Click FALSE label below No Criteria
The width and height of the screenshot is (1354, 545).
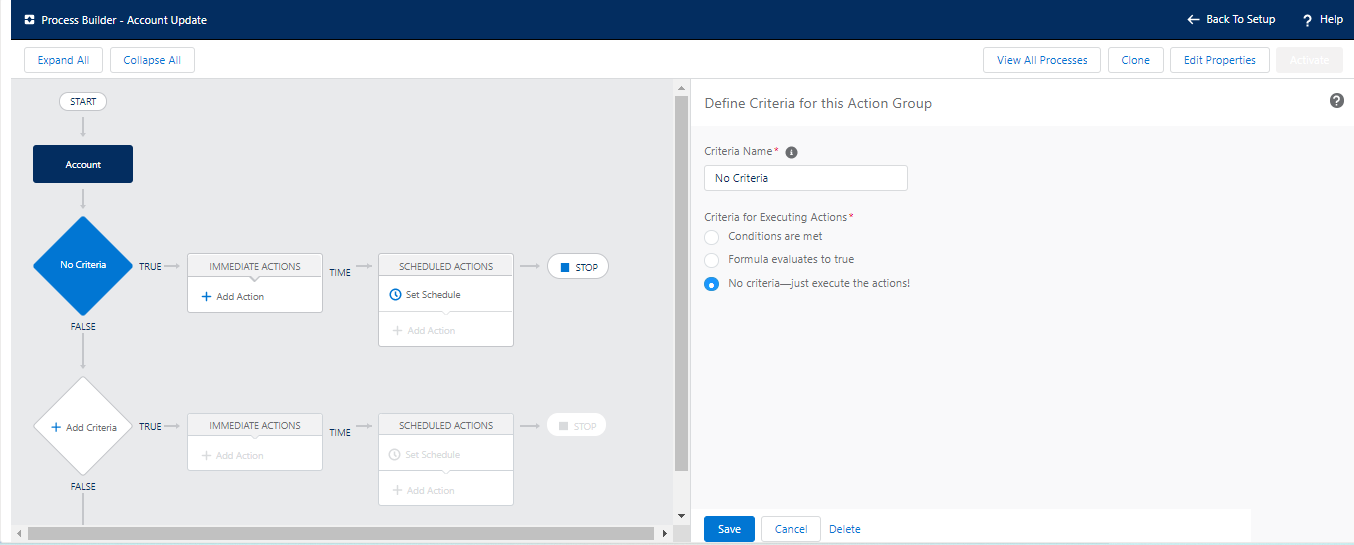83,327
